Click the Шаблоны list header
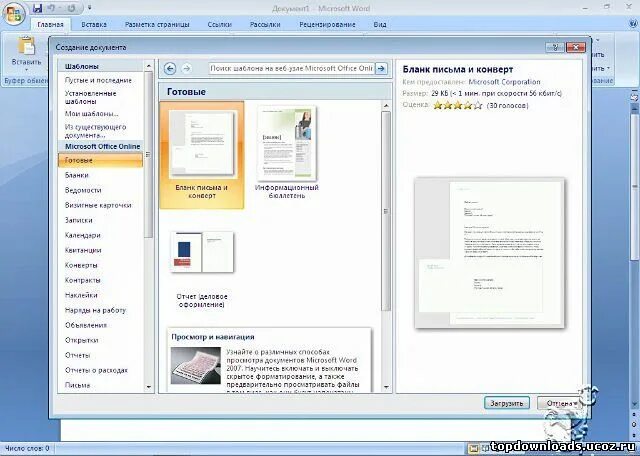 pos(100,66)
